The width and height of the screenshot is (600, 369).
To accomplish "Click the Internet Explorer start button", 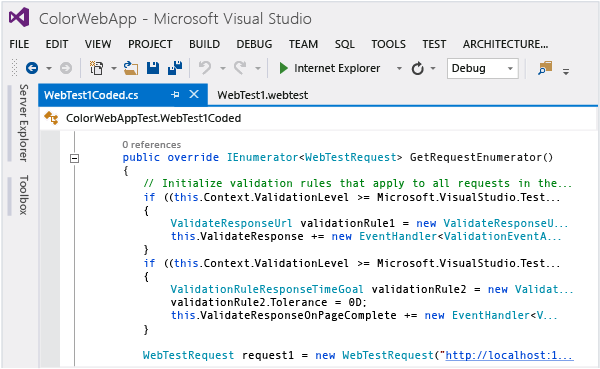I will pyautogui.click(x=329, y=68).
